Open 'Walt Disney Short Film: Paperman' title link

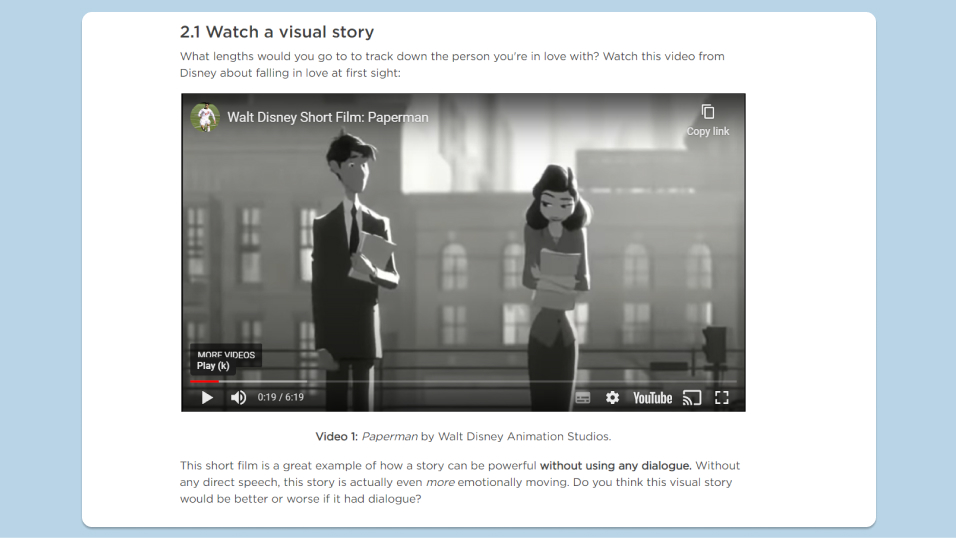[328, 117]
